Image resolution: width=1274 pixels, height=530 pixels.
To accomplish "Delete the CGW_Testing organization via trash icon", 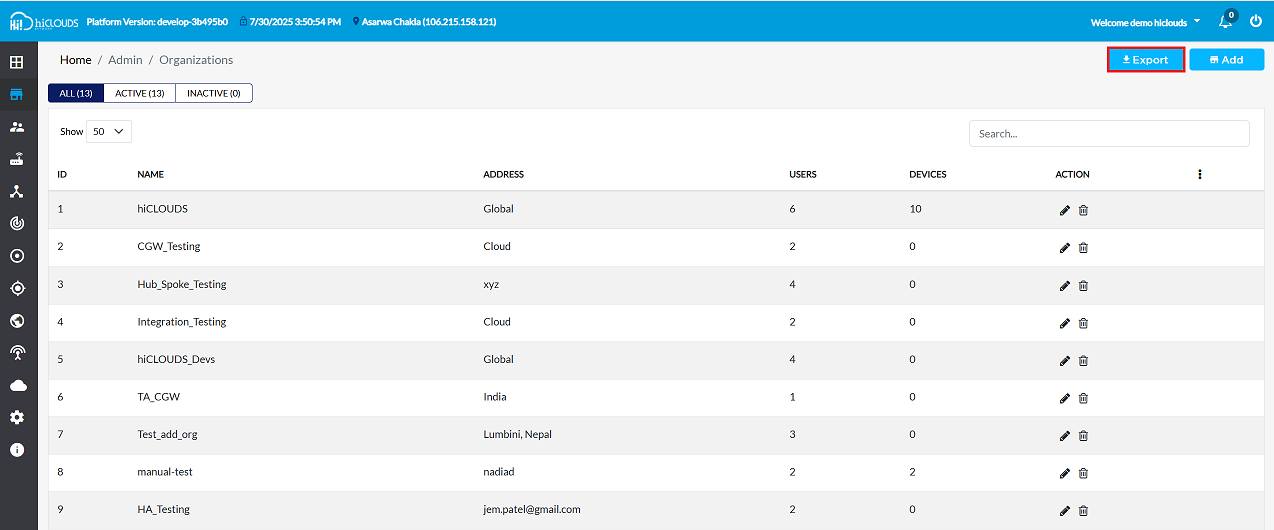I will pyautogui.click(x=1083, y=248).
